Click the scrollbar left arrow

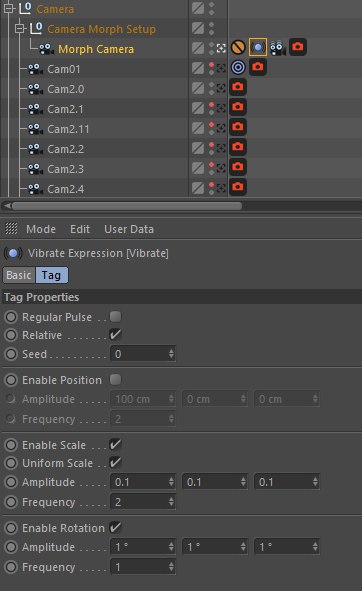tap(6, 206)
